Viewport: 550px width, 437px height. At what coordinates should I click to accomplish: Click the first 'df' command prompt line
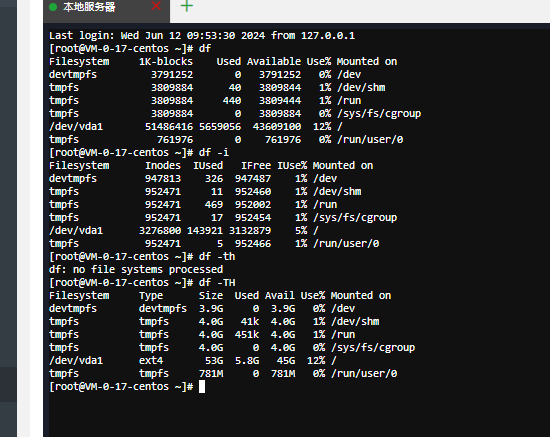point(130,48)
